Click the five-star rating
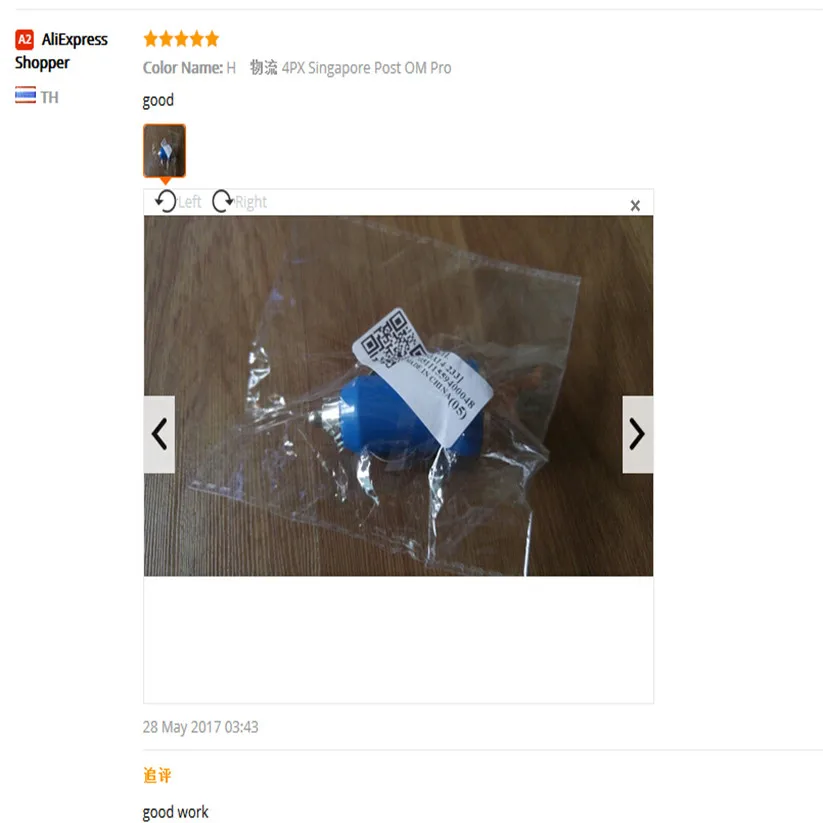This screenshot has width=823, height=823. [x=181, y=39]
